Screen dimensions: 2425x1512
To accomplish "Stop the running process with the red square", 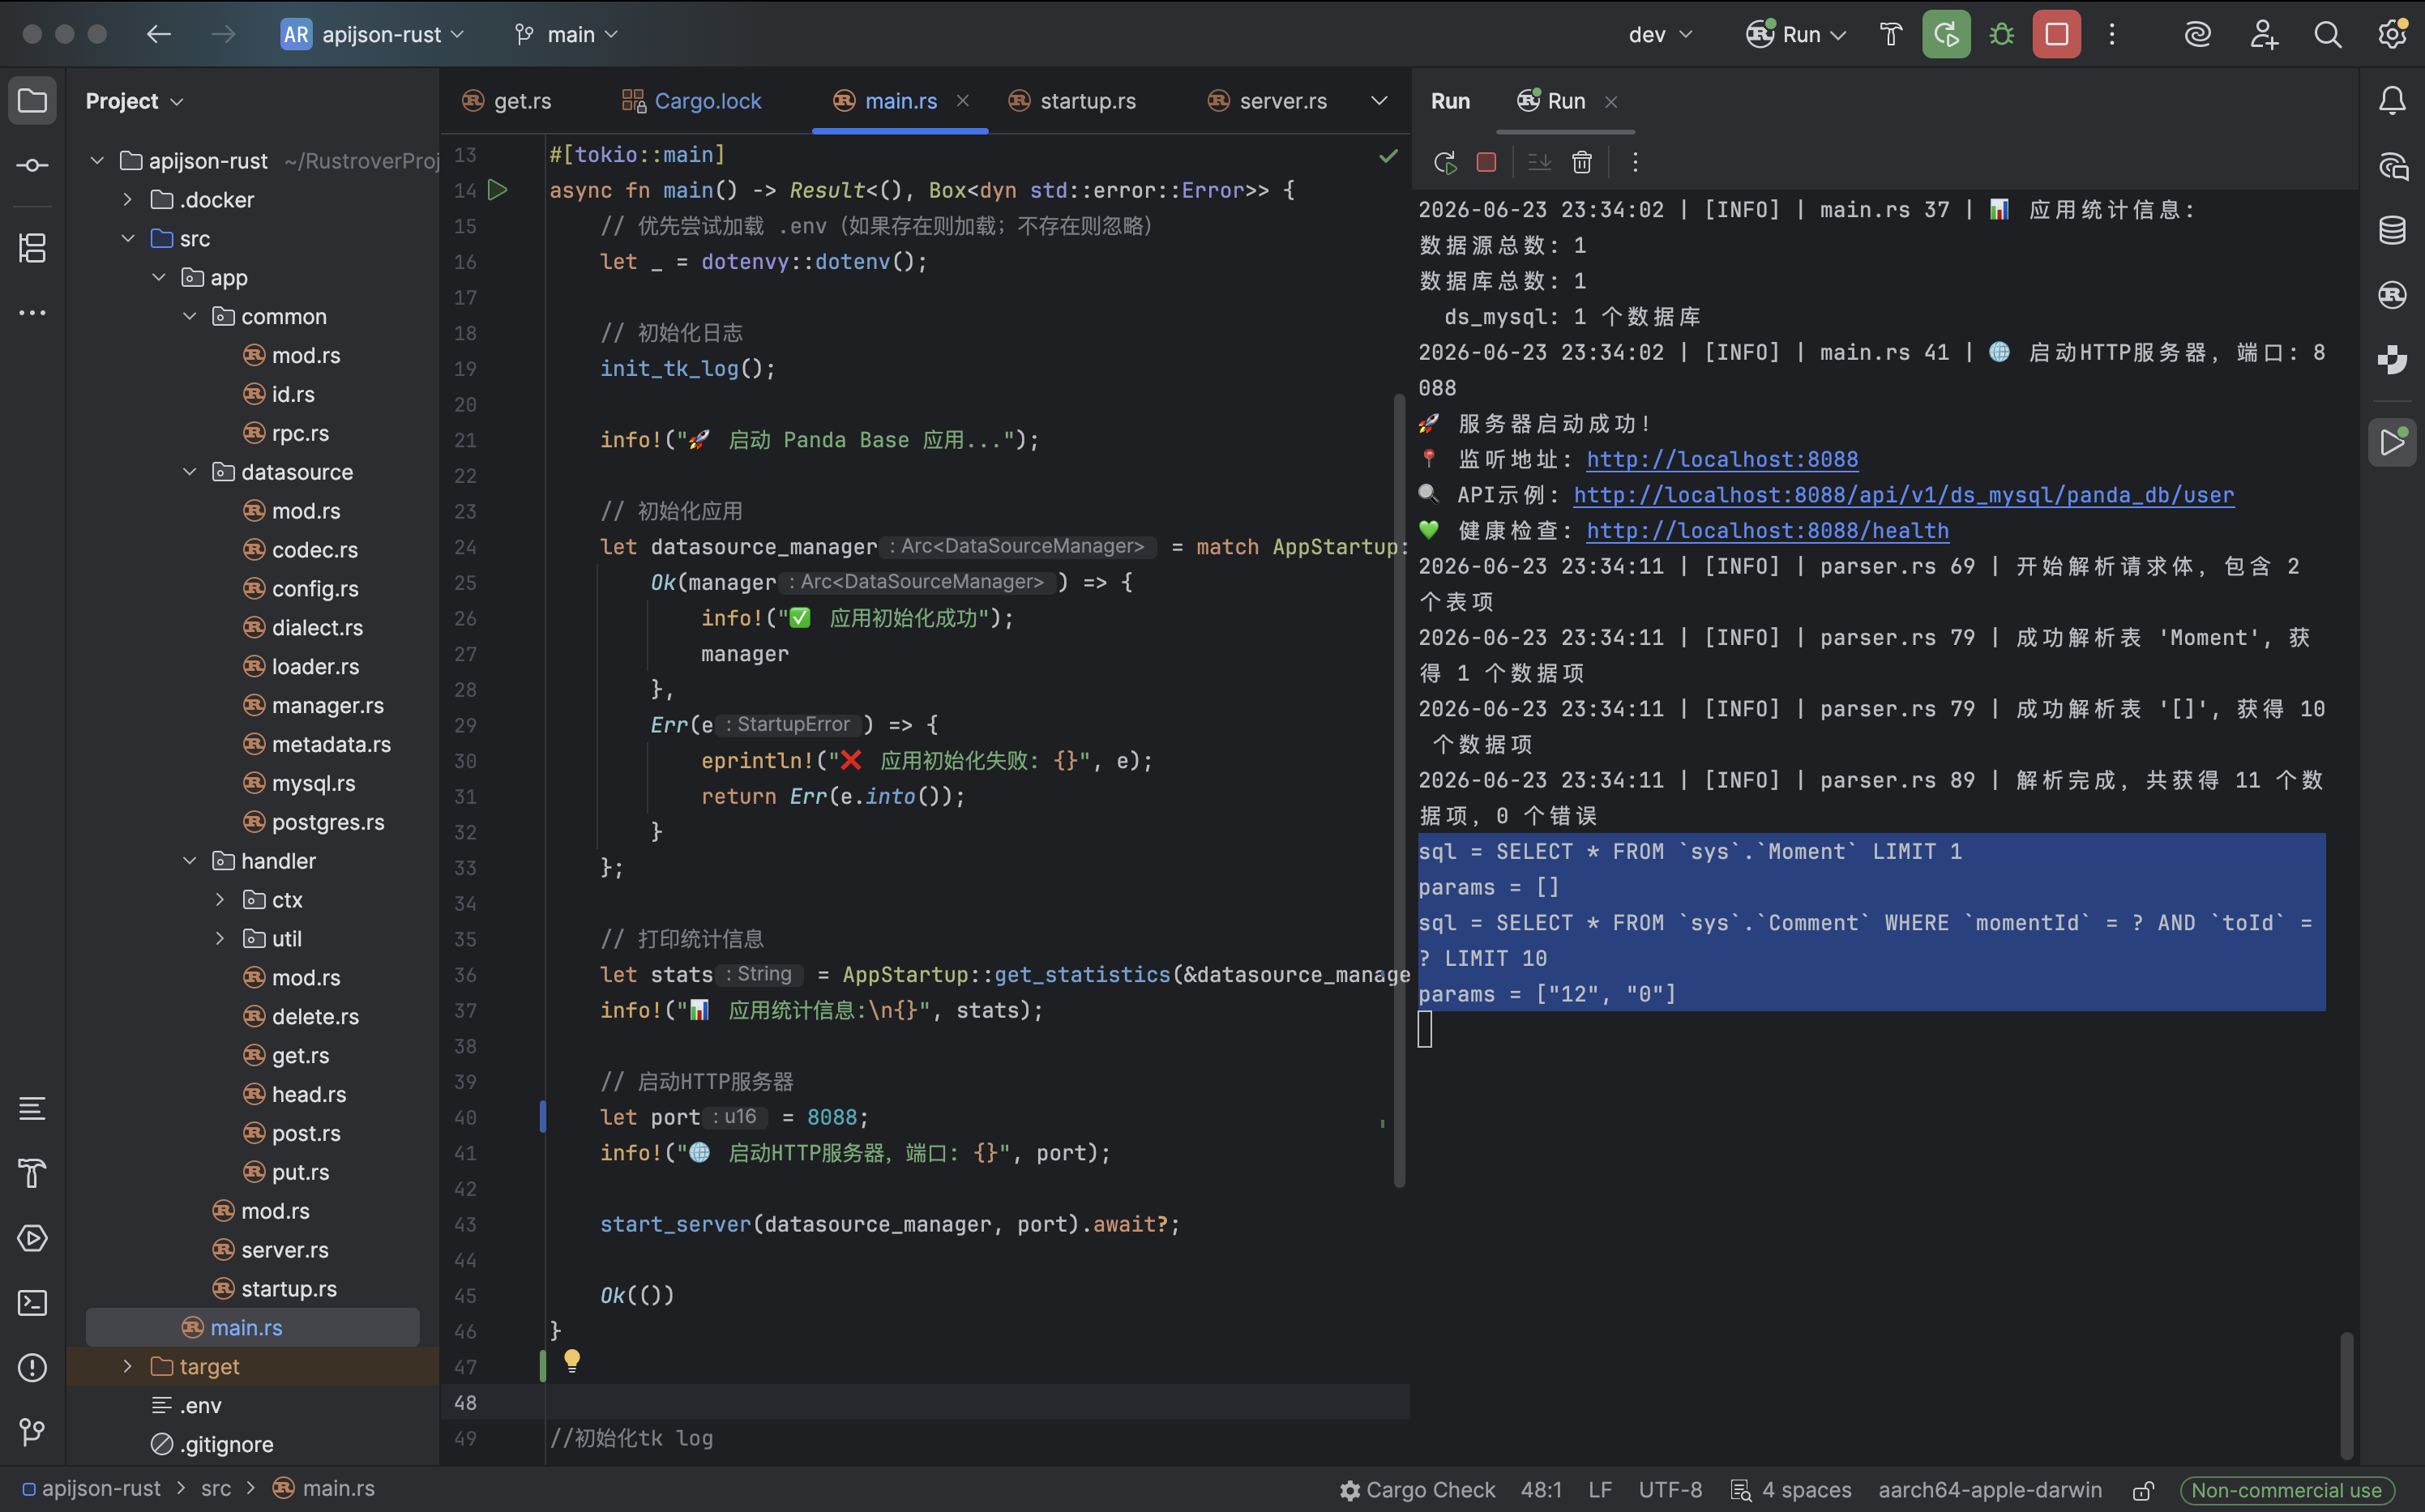I will [x=2056, y=34].
